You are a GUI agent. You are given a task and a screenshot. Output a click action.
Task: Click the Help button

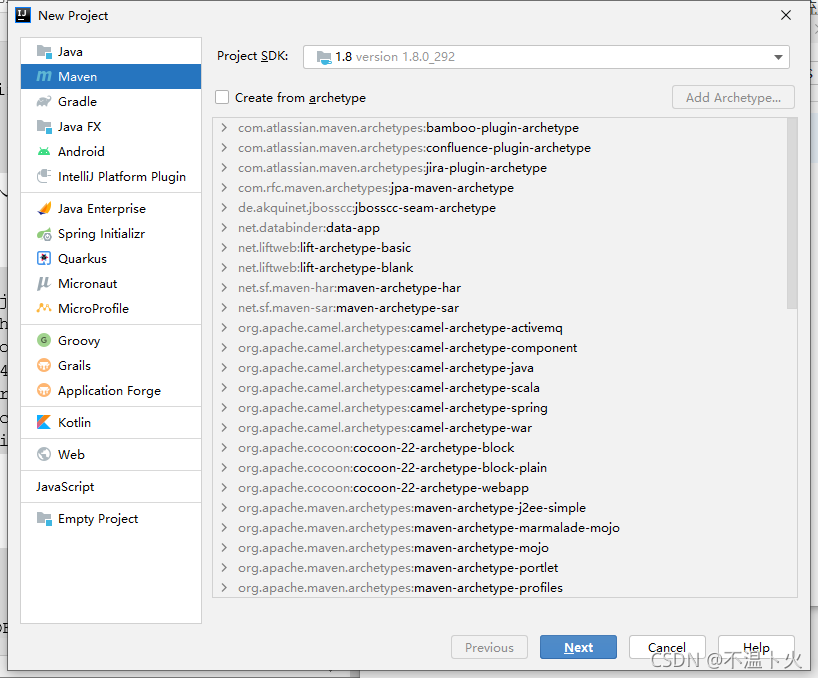point(756,647)
